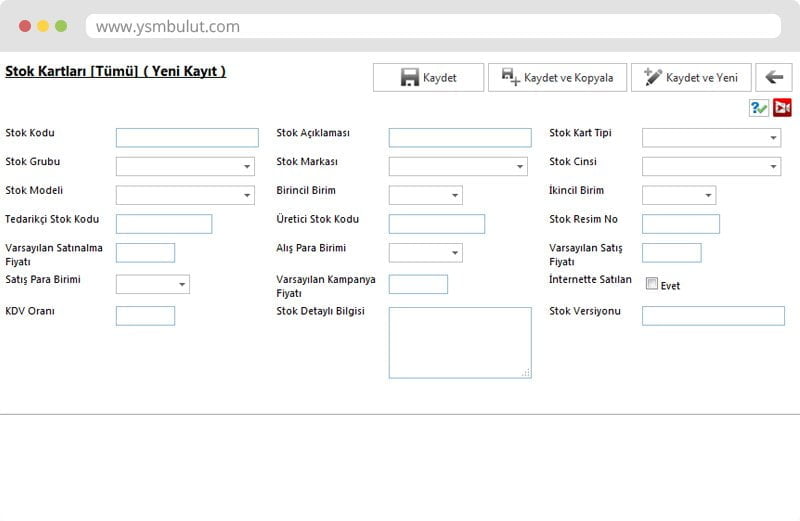Select the Birincil Birim dropdown

pos(425,196)
